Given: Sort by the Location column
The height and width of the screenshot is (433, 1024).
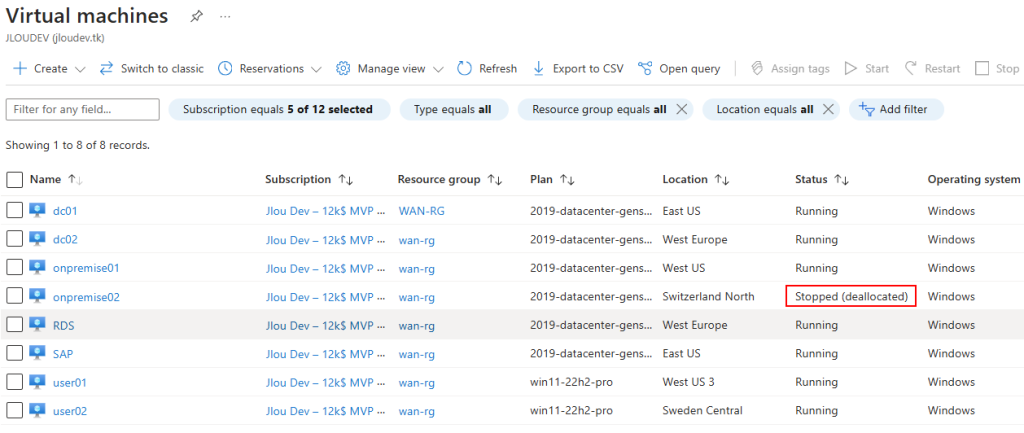Looking at the screenshot, I should (722, 180).
